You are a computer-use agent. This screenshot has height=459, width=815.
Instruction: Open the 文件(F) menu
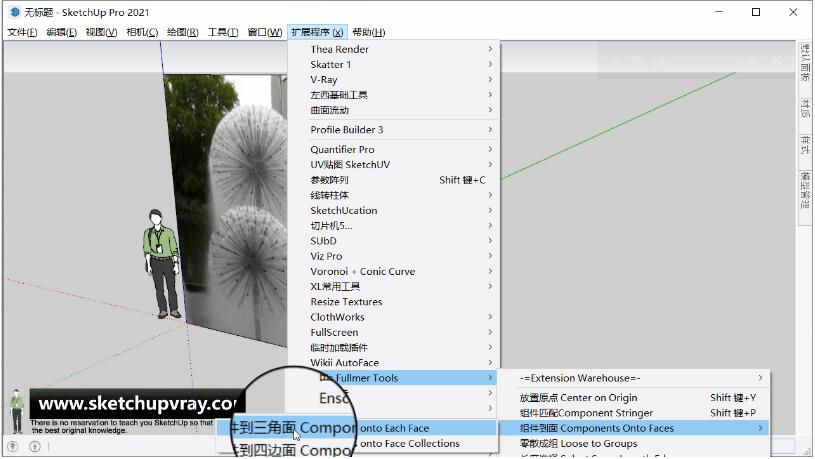(22, 32)
